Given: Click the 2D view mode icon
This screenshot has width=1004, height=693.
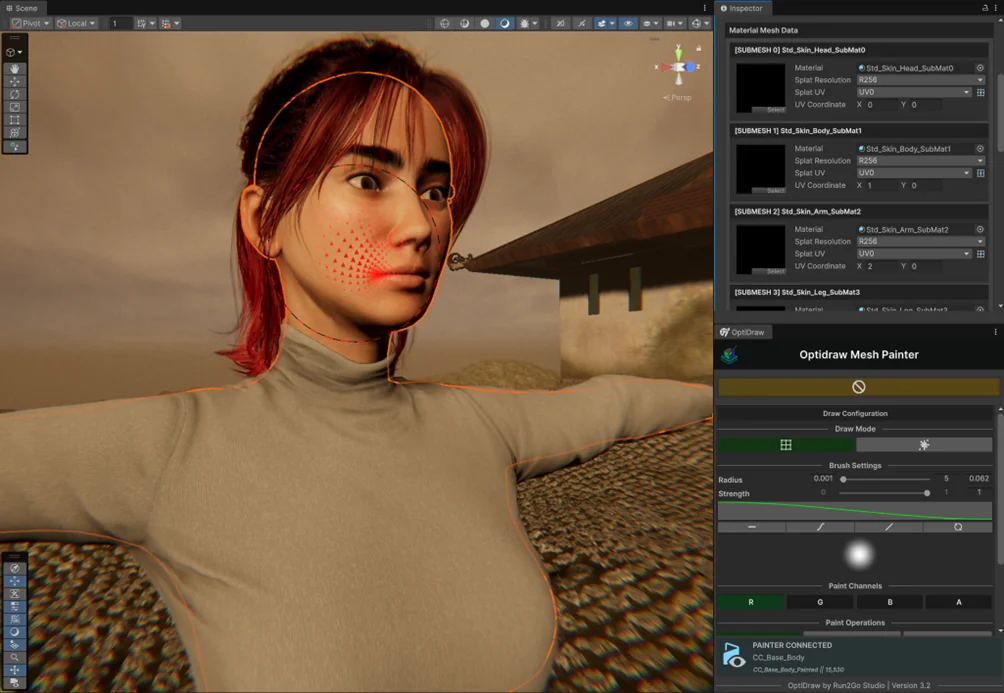Looking at the screenshot, I should tap(560, 23).
